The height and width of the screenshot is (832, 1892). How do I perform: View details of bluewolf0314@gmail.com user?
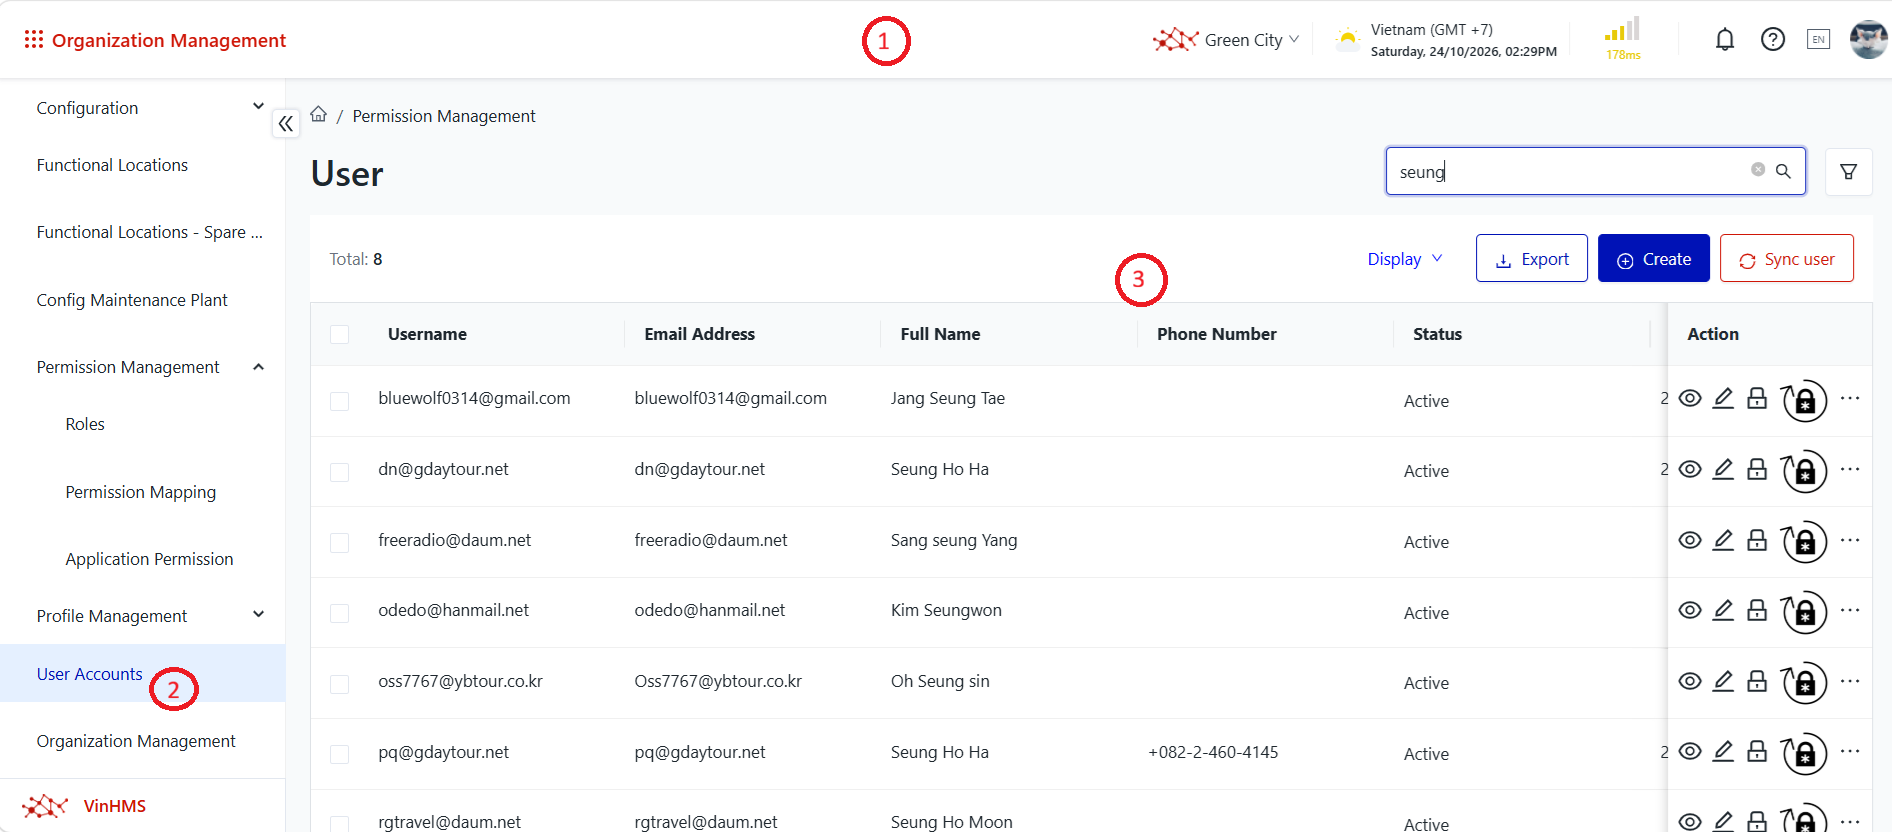point(1690,398)
